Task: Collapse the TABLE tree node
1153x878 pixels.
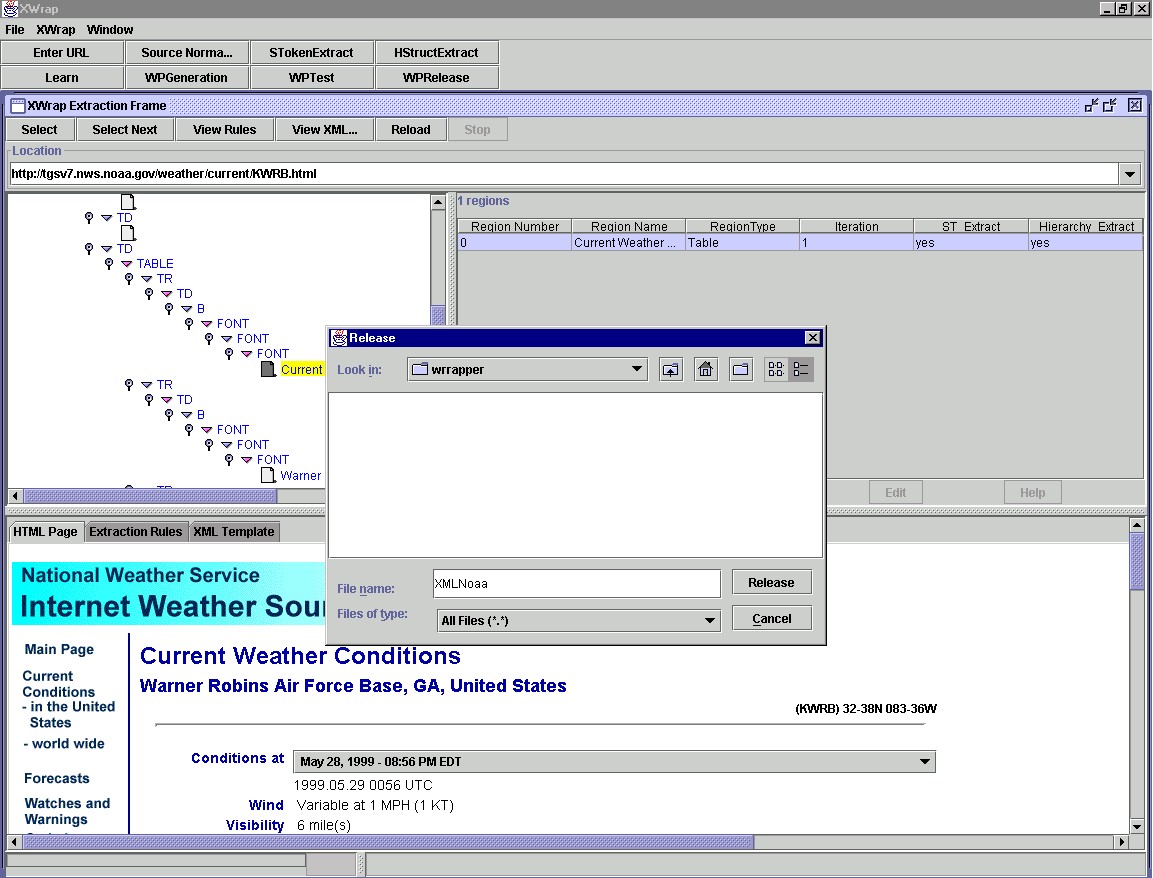Action: coord(127,264)
